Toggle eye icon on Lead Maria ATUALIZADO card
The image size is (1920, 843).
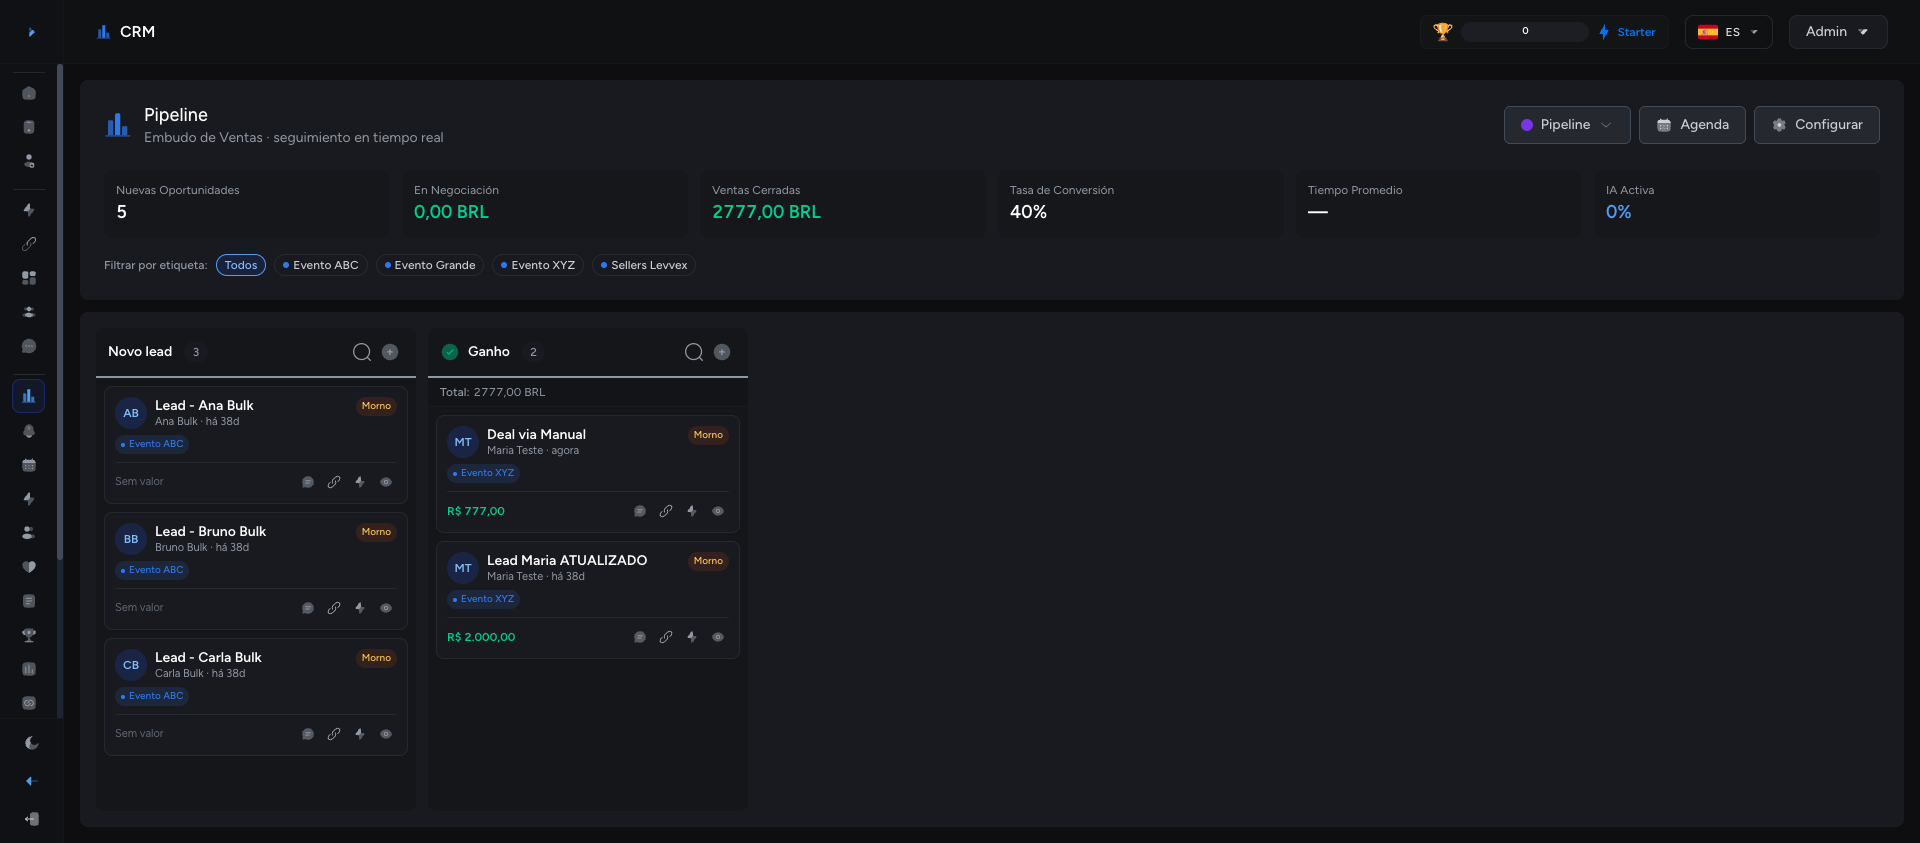[x=718, y=637]
